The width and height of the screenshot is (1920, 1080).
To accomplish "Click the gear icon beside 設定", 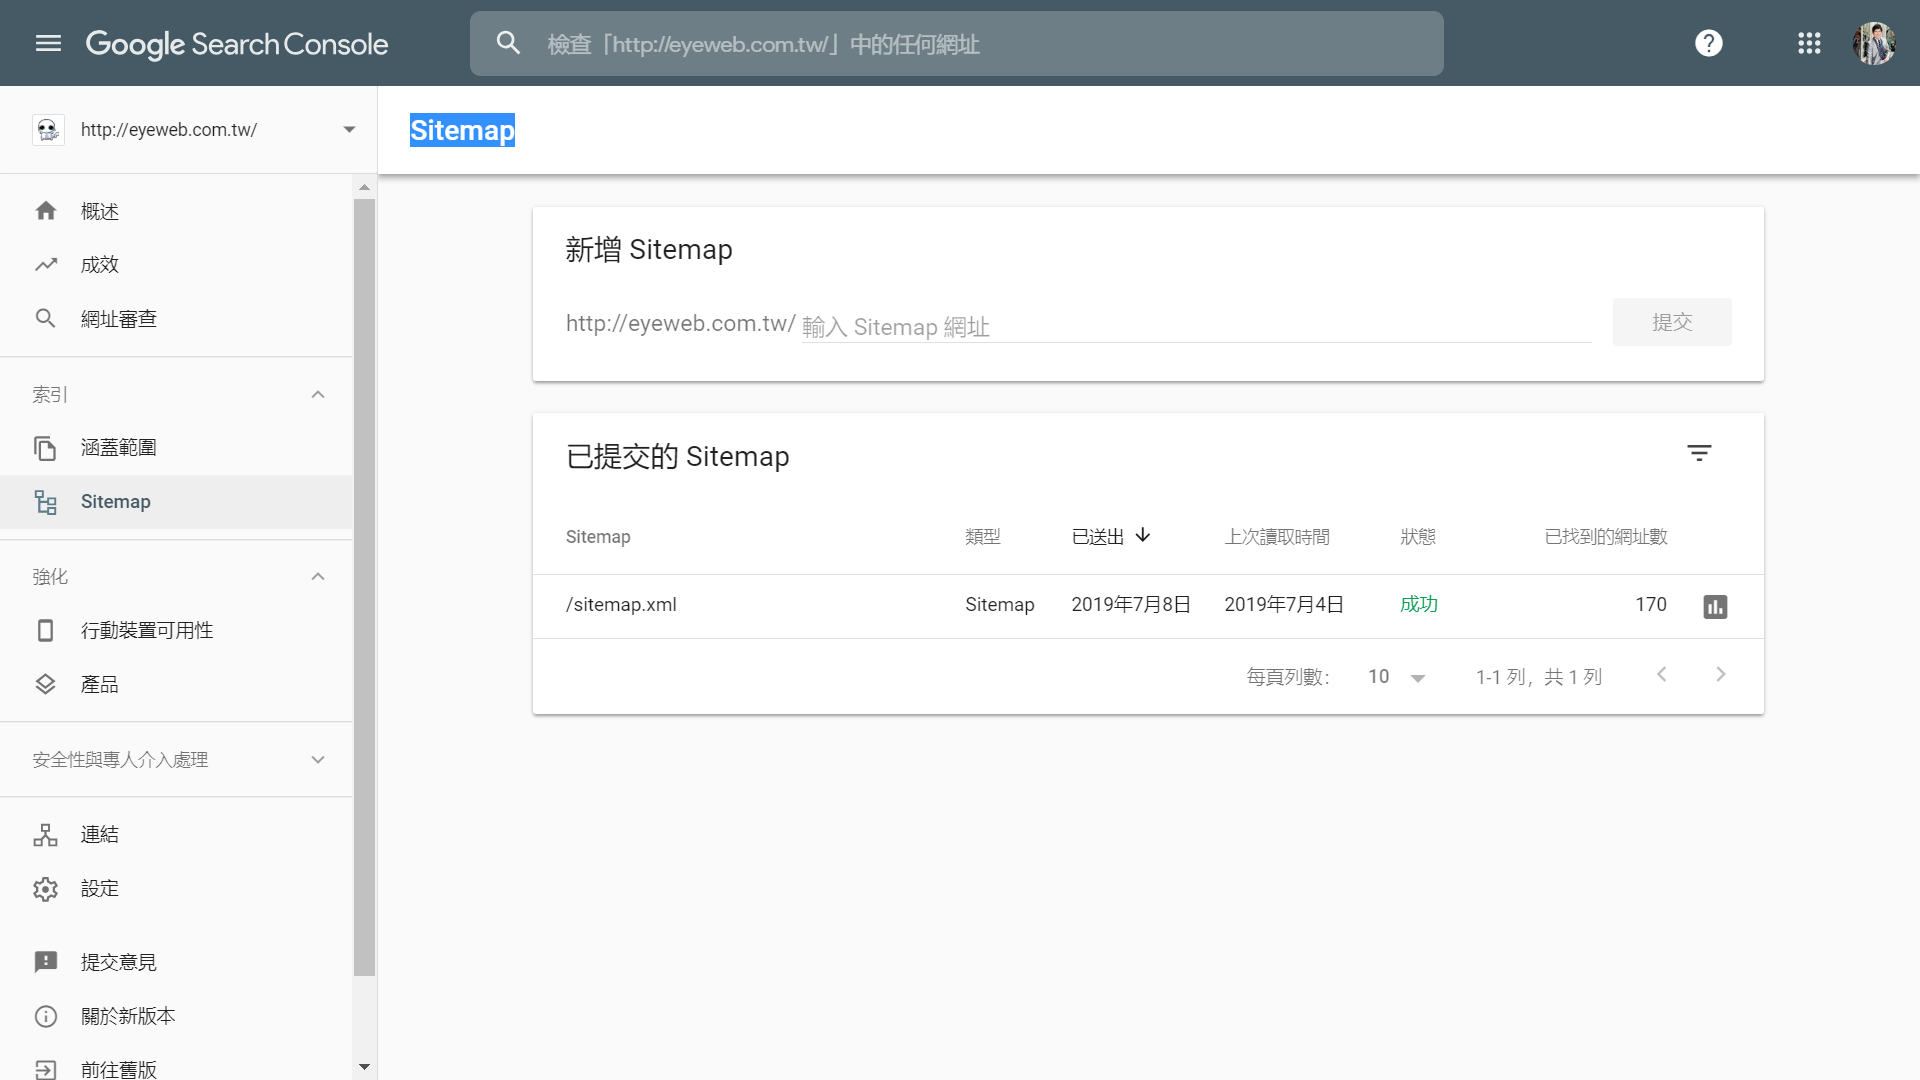I will coord(46,889).
